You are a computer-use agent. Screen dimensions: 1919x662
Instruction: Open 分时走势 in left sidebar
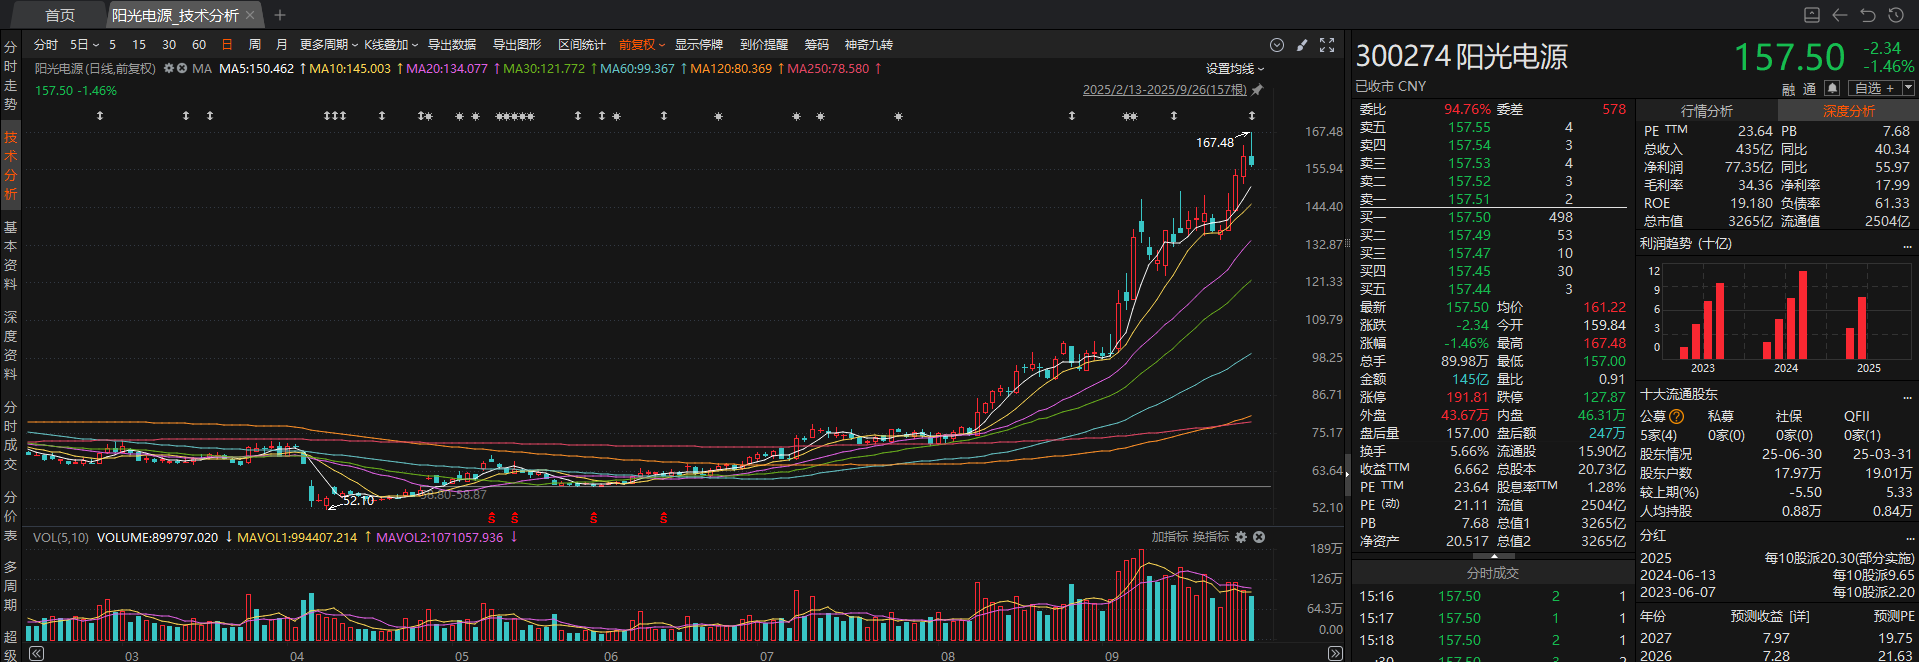click(x=10, y=75)
